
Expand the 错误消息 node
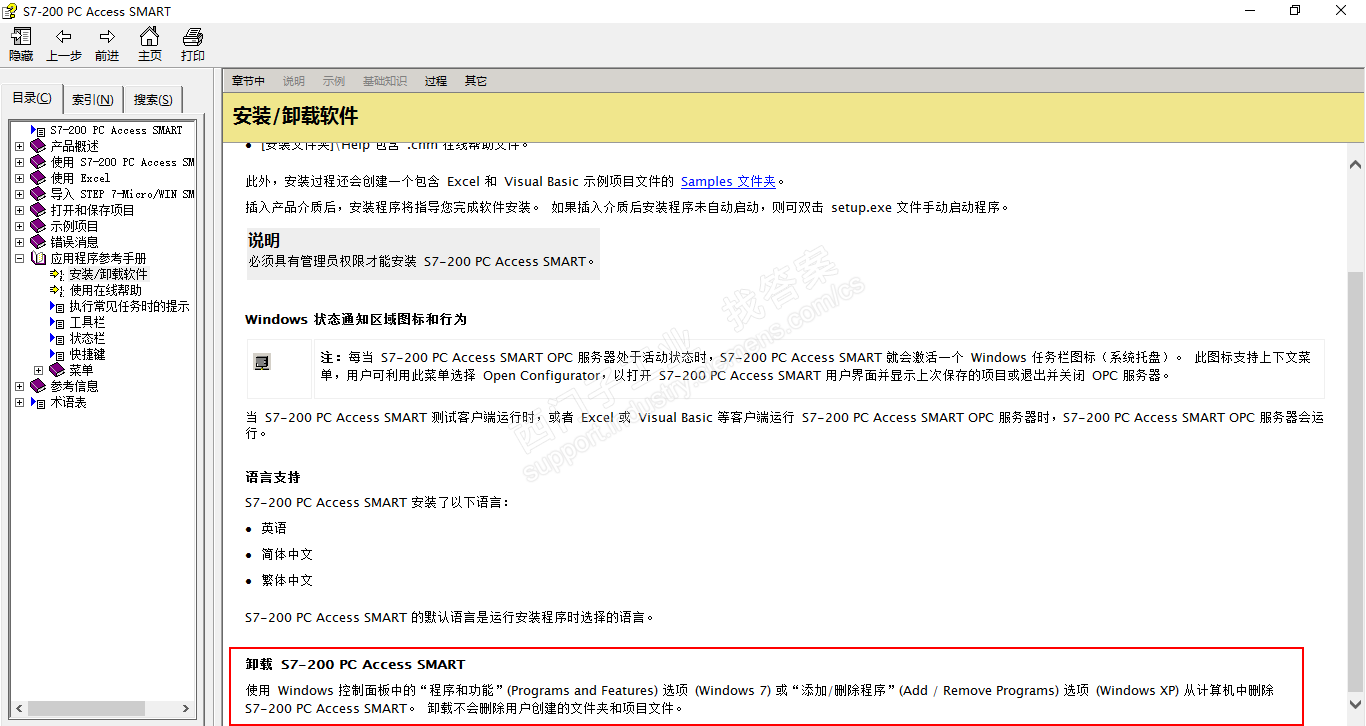point(19,242)
